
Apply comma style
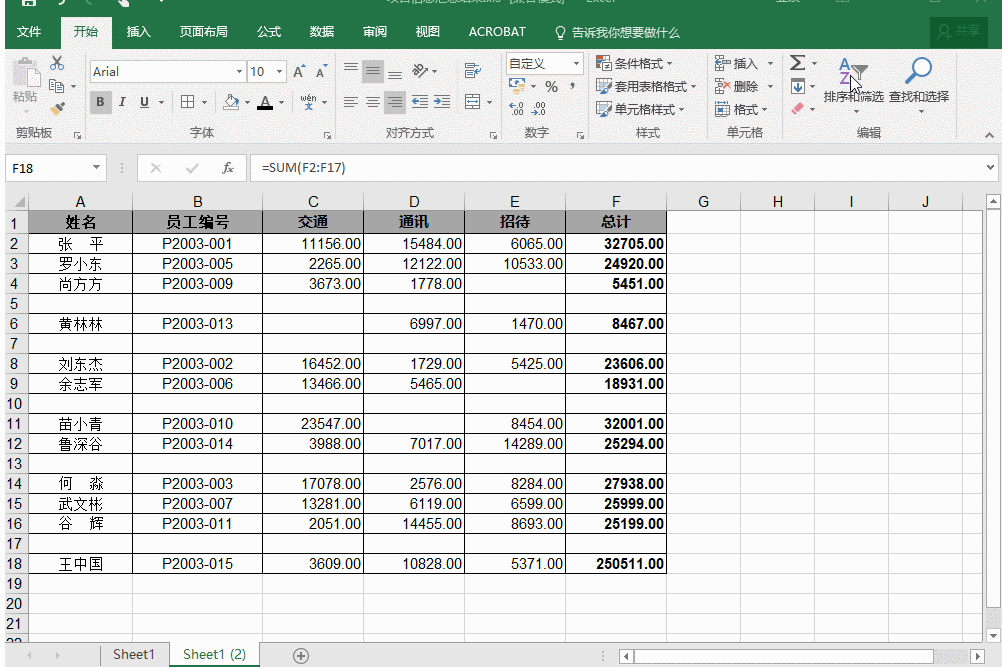point(573,86)
